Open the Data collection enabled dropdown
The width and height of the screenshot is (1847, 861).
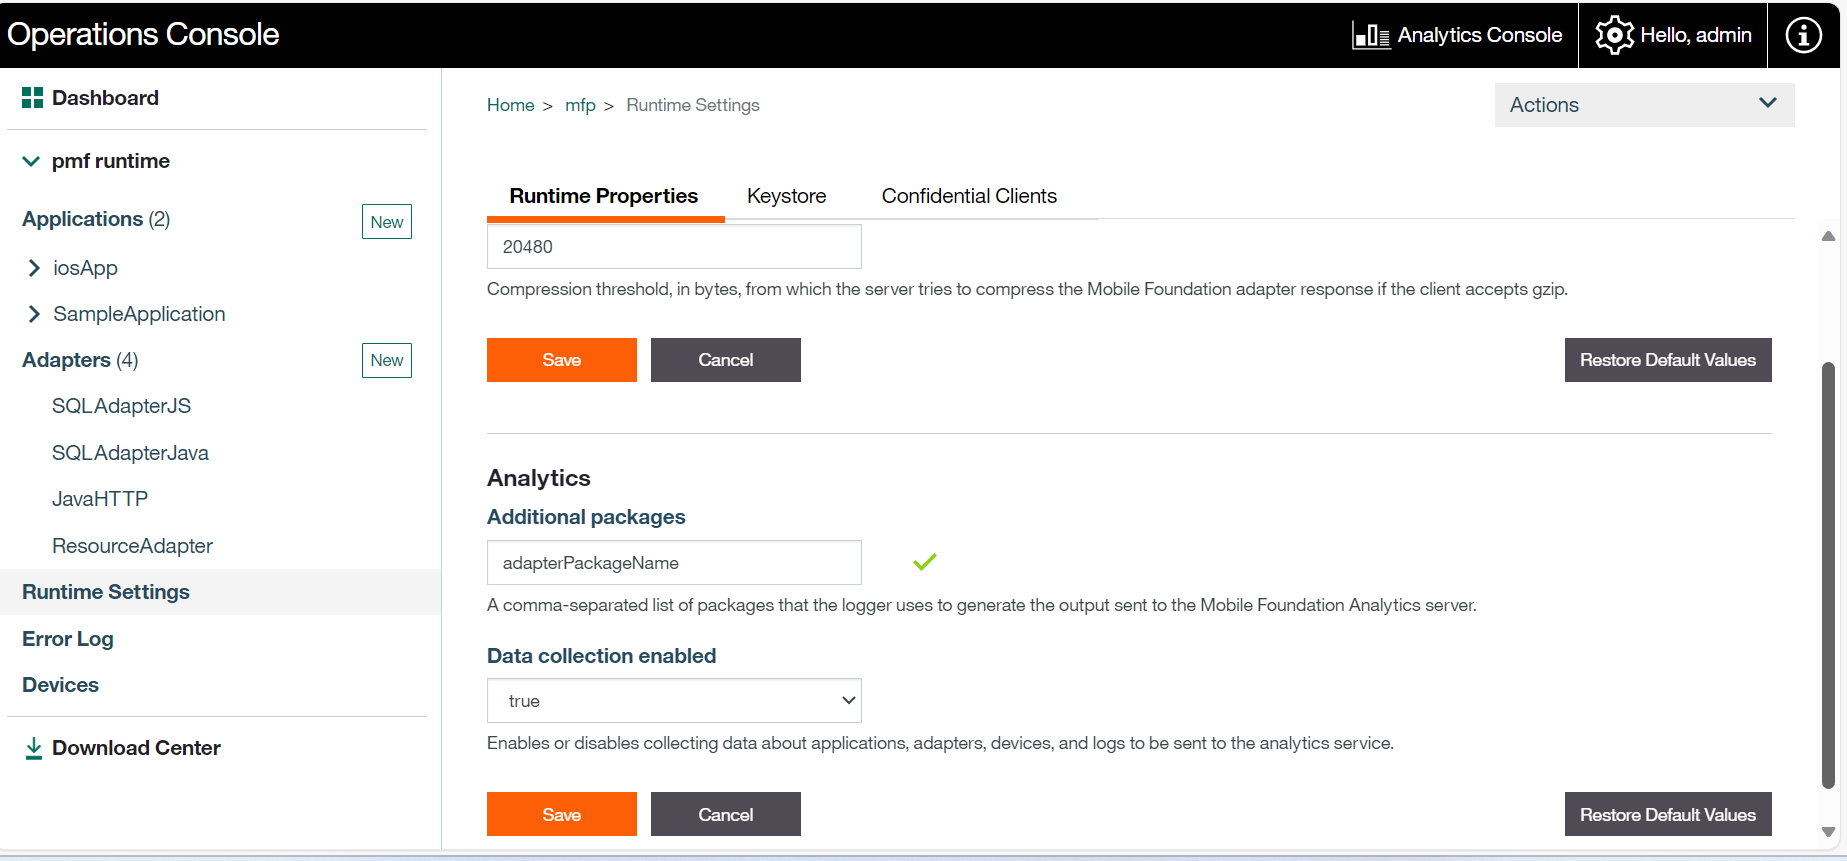point(674,701)
